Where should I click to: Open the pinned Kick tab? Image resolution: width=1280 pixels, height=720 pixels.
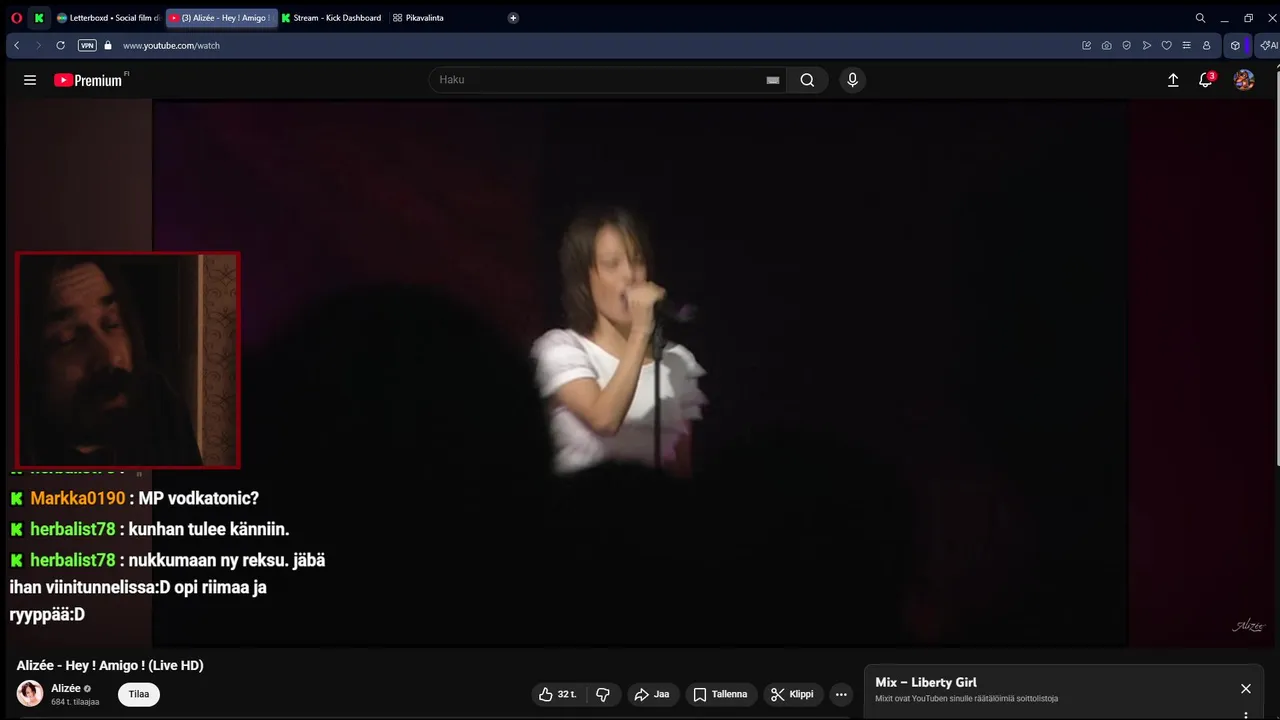pos(39,18)
